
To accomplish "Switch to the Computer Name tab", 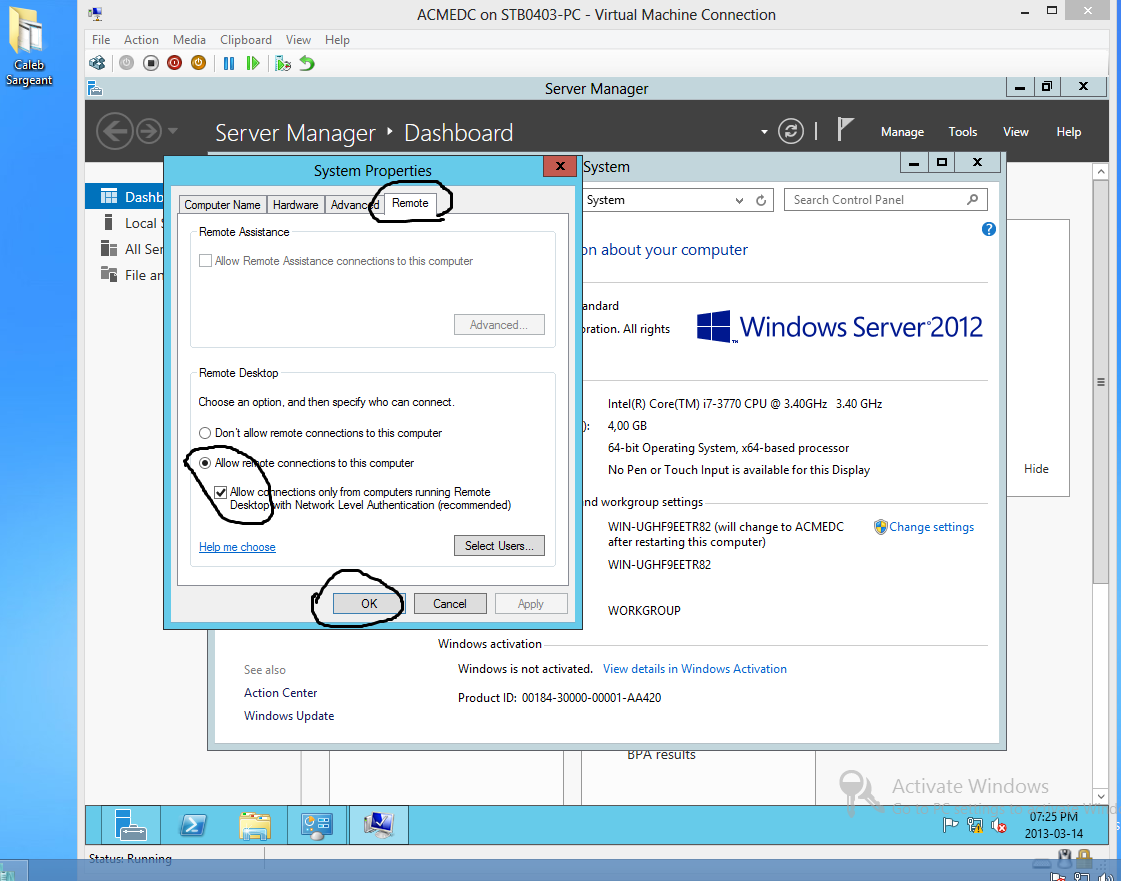I will [222, 205].
